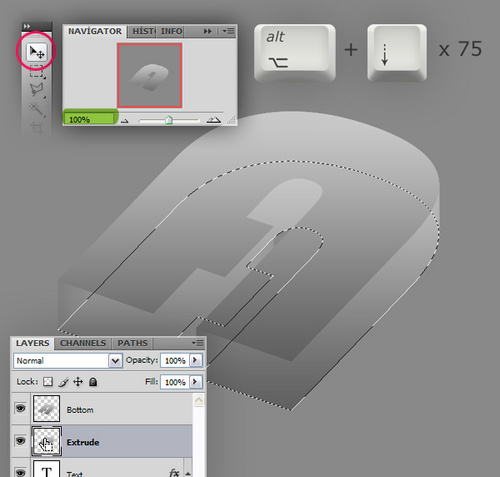
Task: Select the Rectangular Marquee tool
Action: (x=37, y=71)
